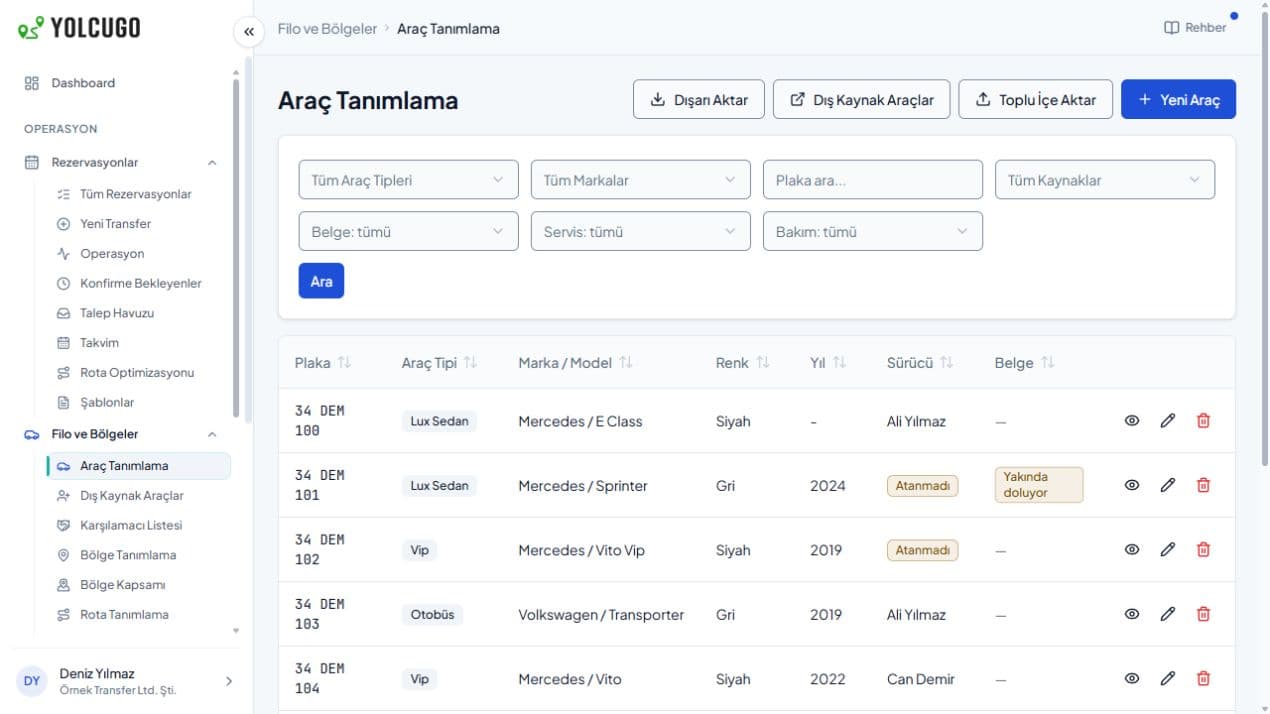Sort table by Plaka column
Viewport: 1270px width, 714px height.
323,363
